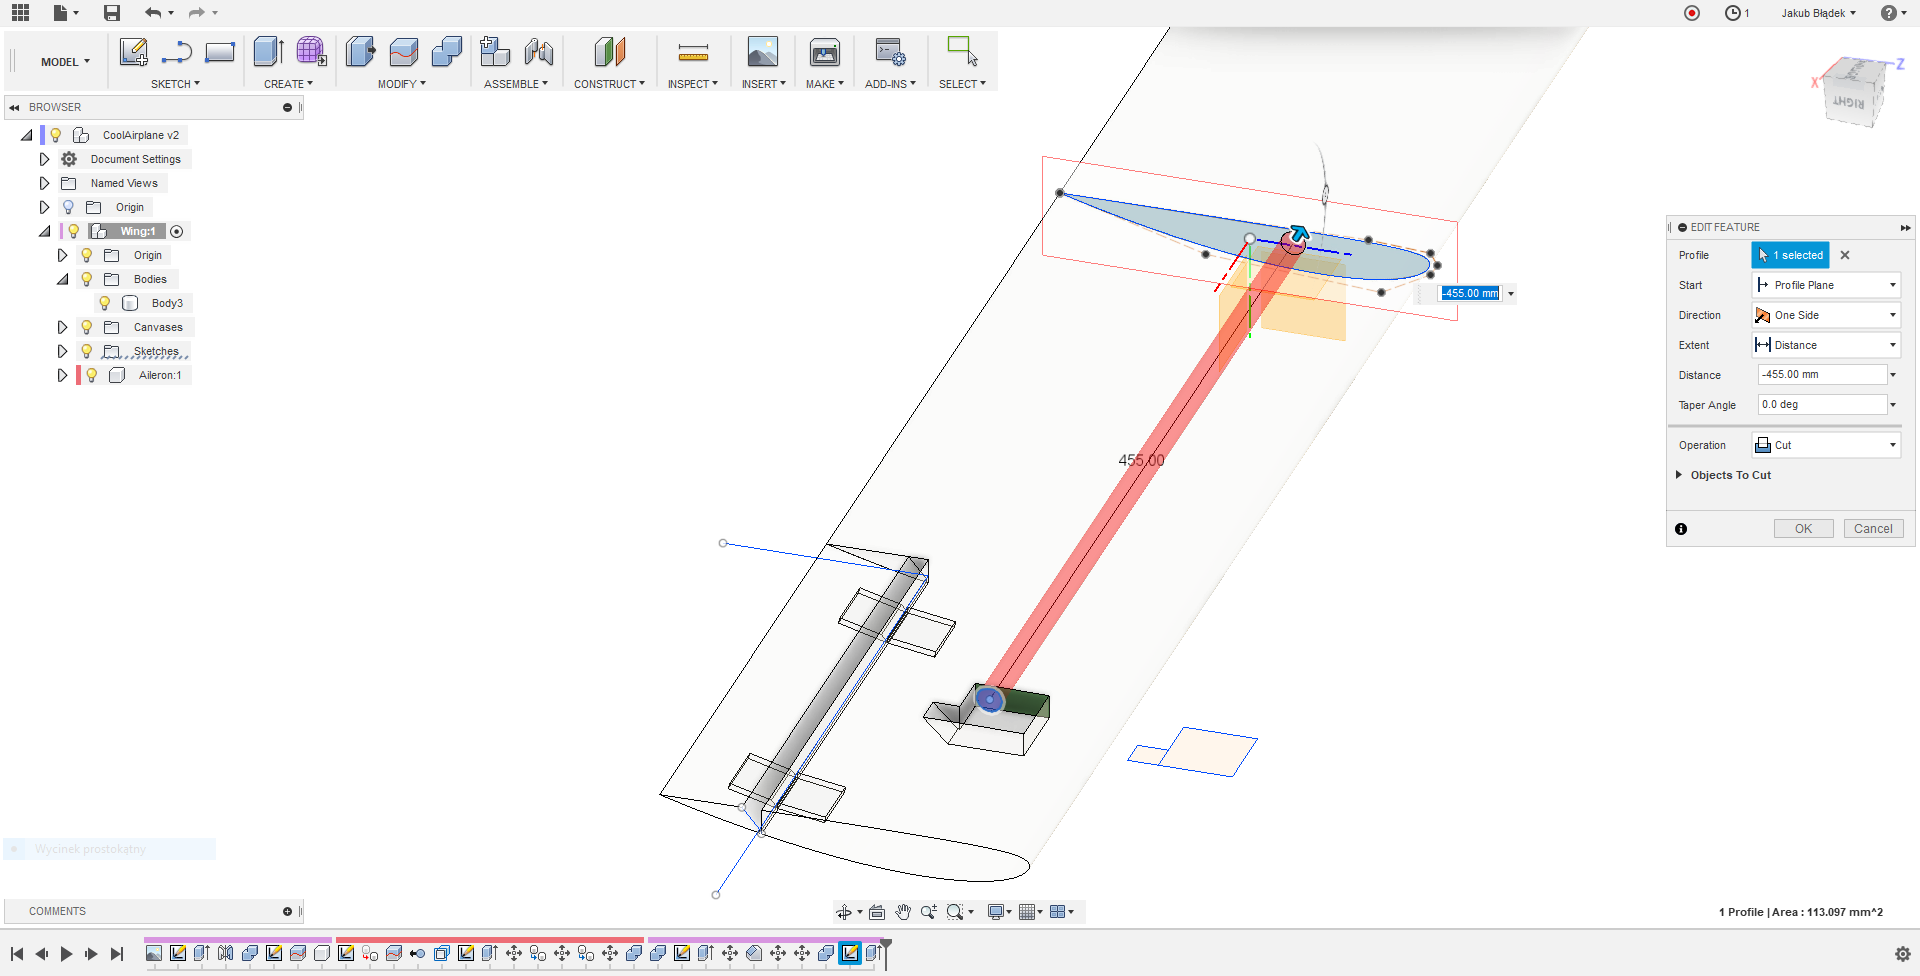
Task: Open the SKETCH menu
Action: [175, 84]
